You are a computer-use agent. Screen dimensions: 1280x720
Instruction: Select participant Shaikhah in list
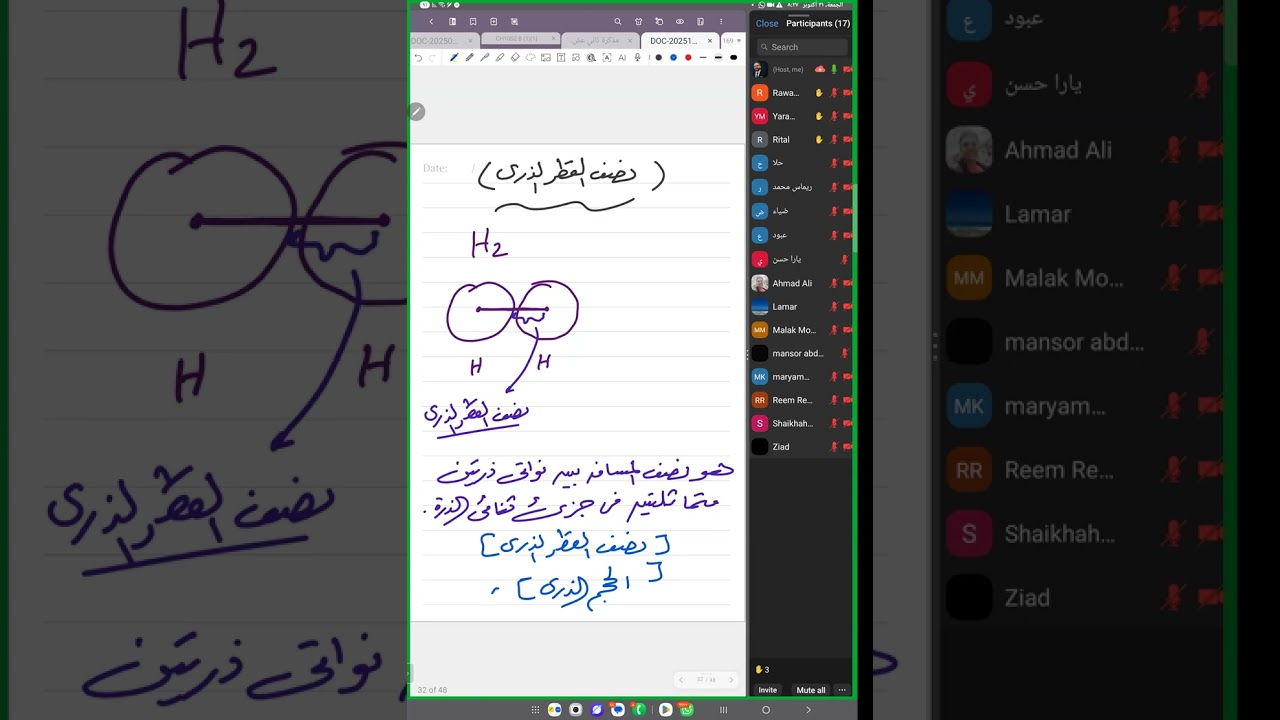[802, 423]
